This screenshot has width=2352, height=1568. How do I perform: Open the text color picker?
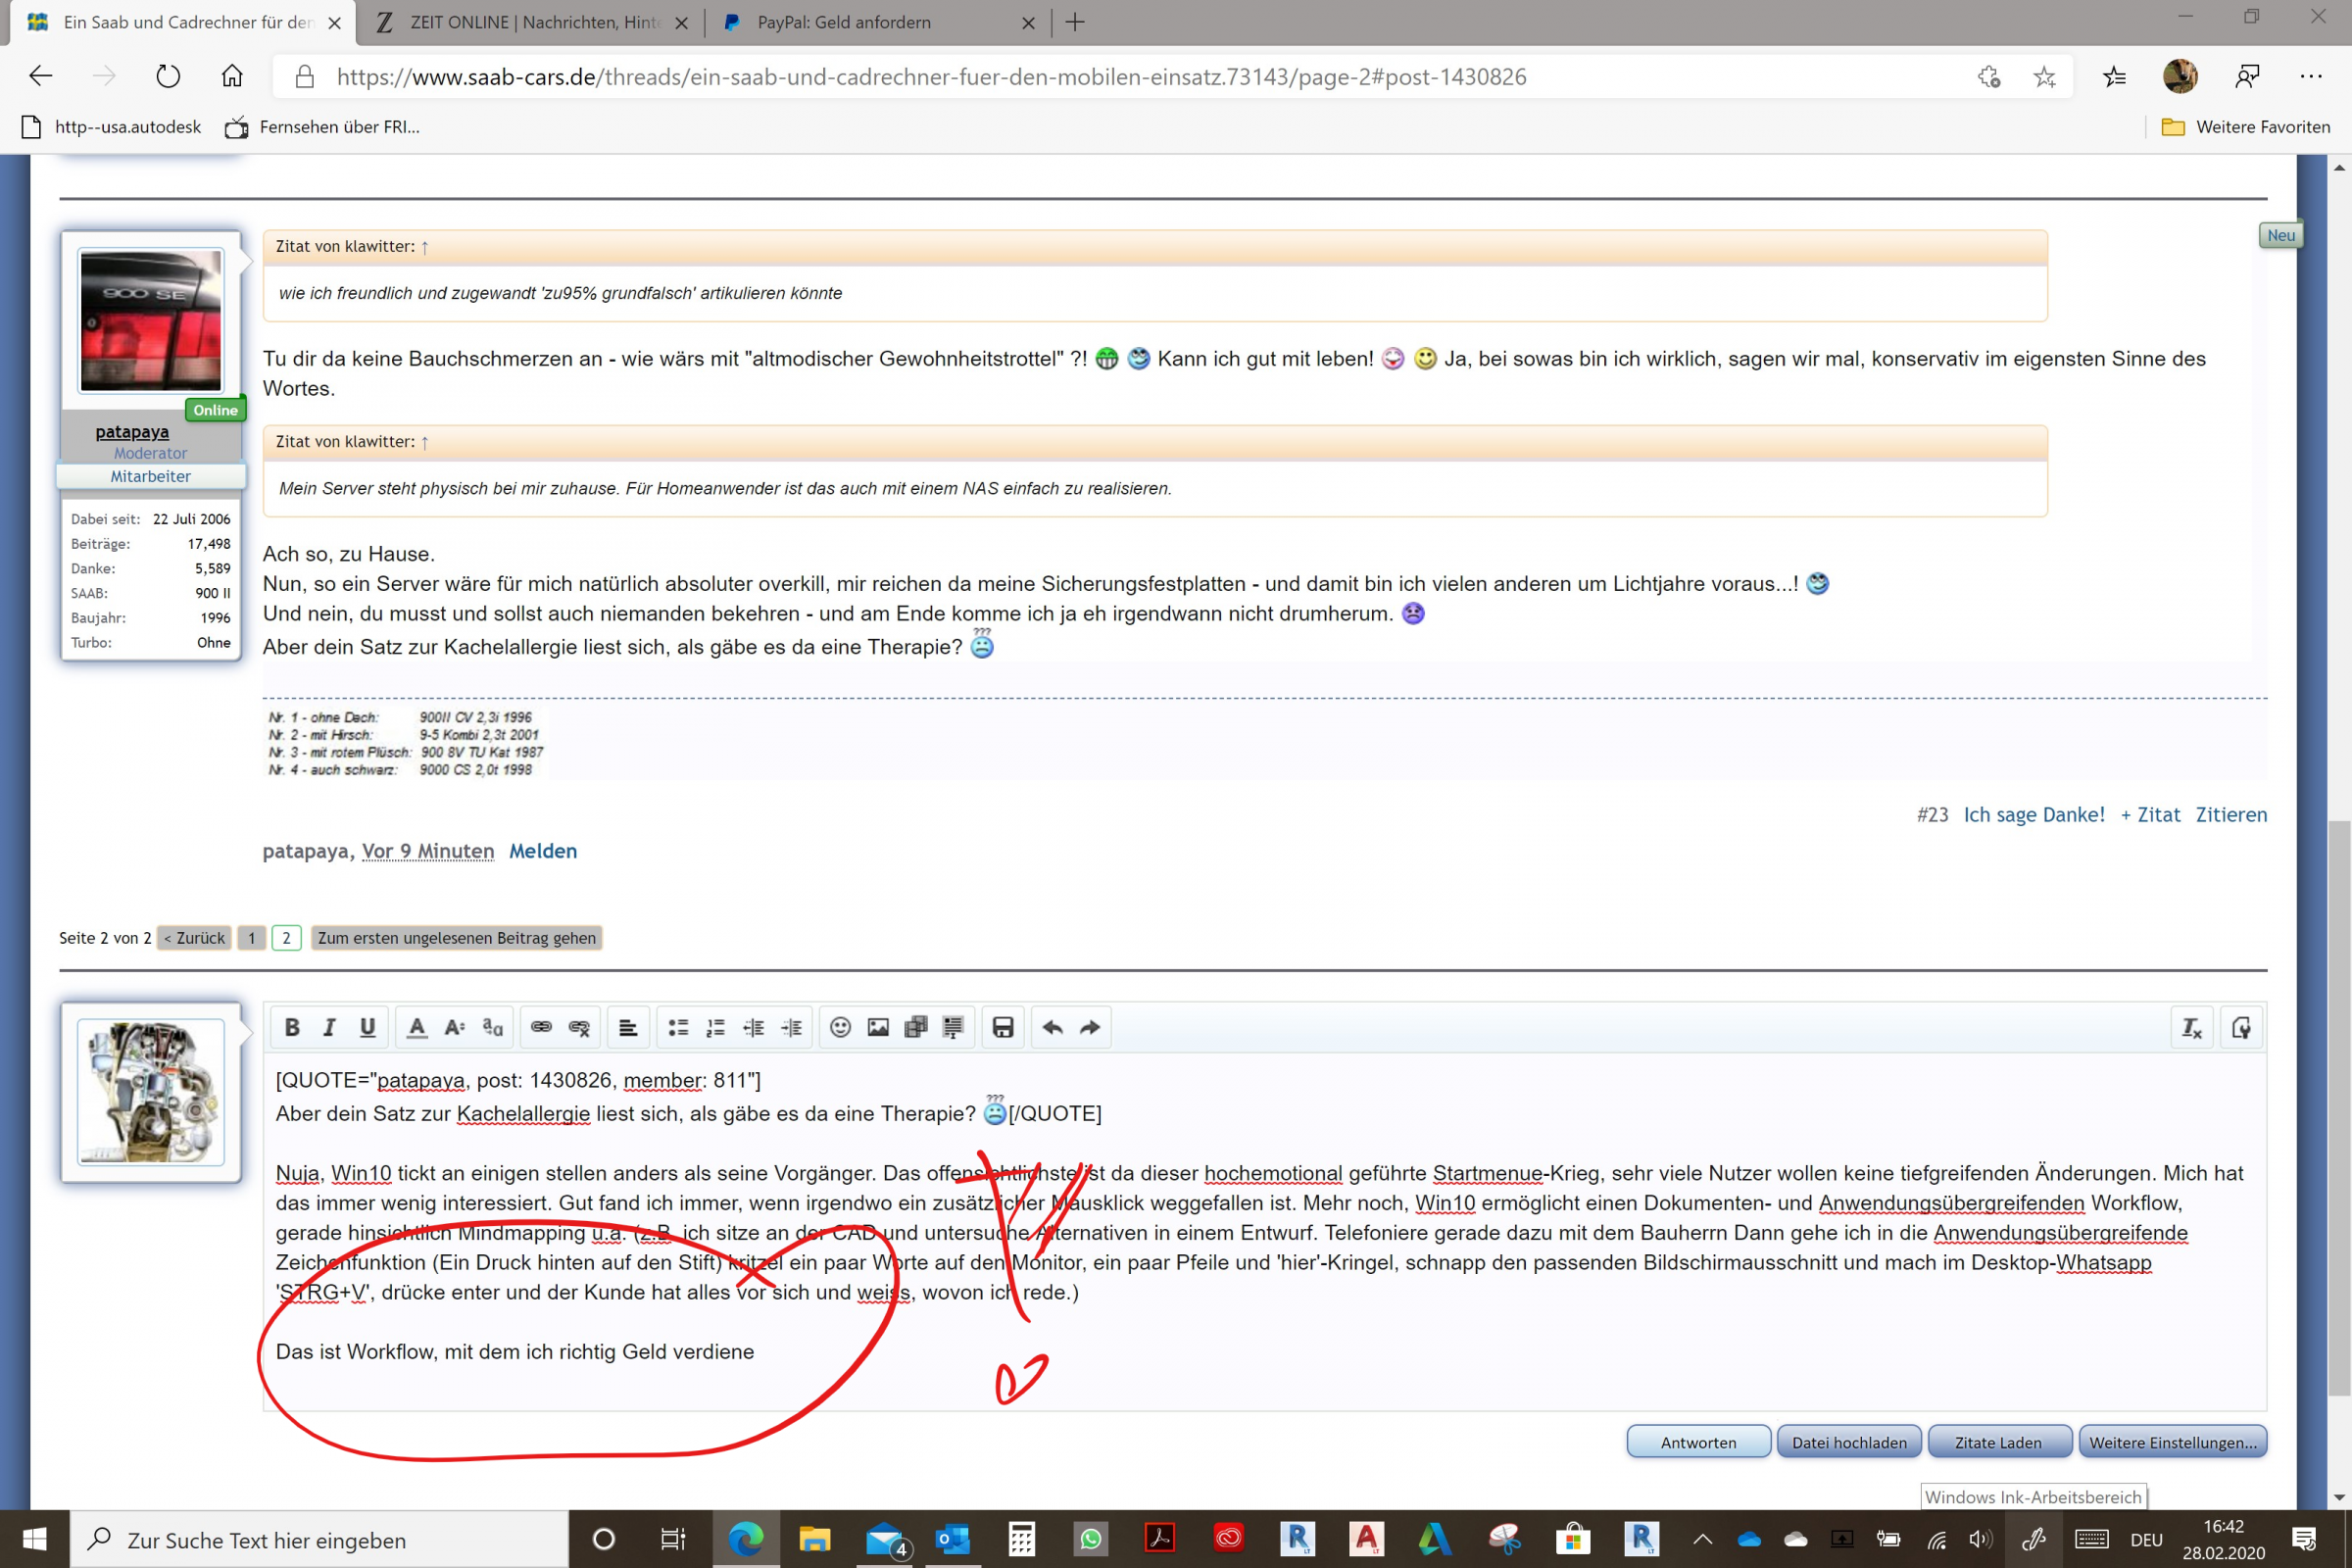coord(417,1027)
